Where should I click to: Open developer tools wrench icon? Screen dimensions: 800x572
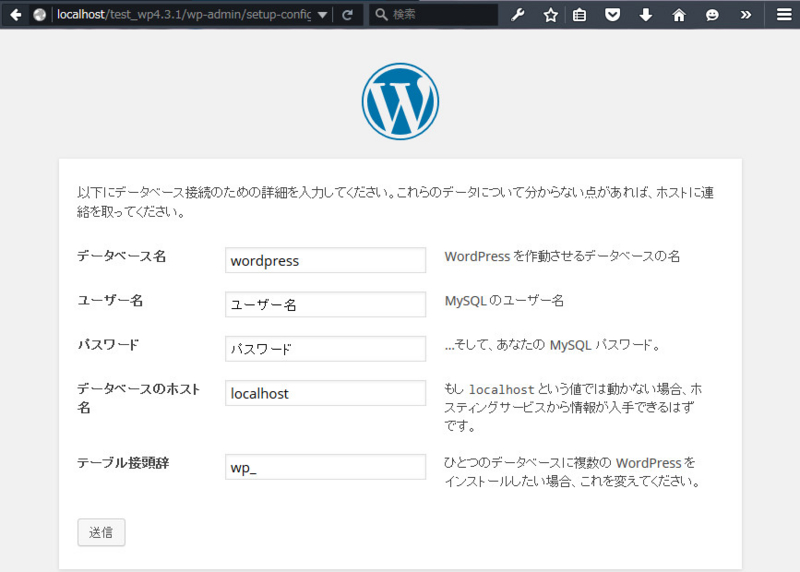pyautogui.click(x=518, y=15)
